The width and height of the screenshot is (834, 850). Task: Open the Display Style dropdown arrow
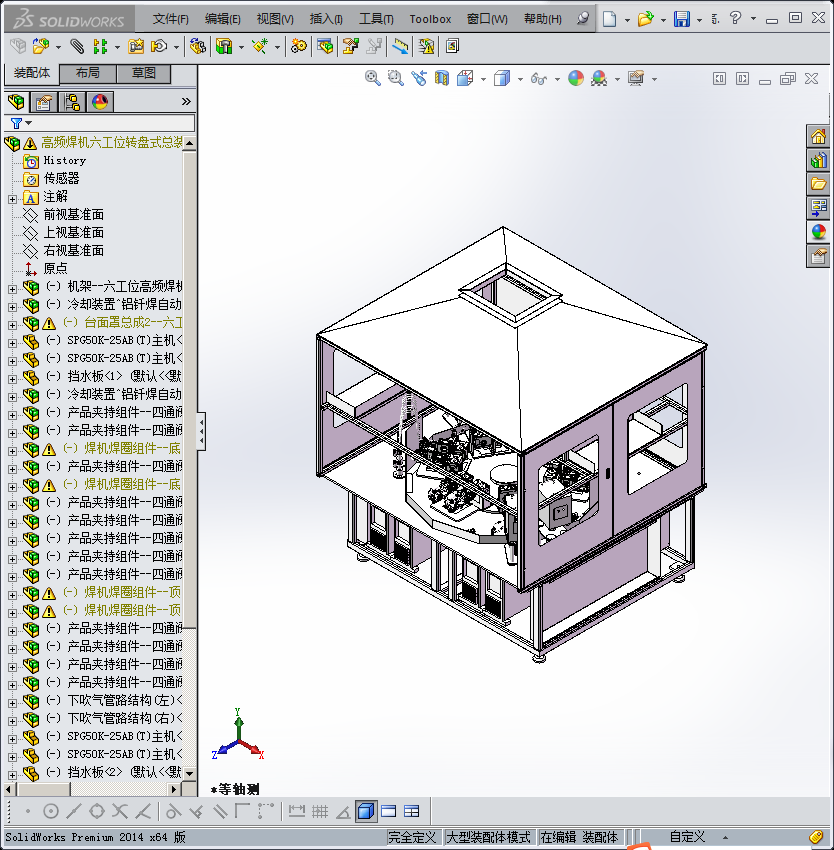click(520, 80)
